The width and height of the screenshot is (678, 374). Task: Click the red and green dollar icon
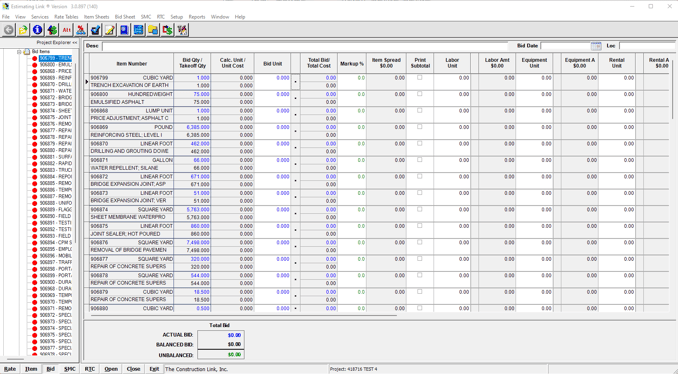[x=167, y=30]
